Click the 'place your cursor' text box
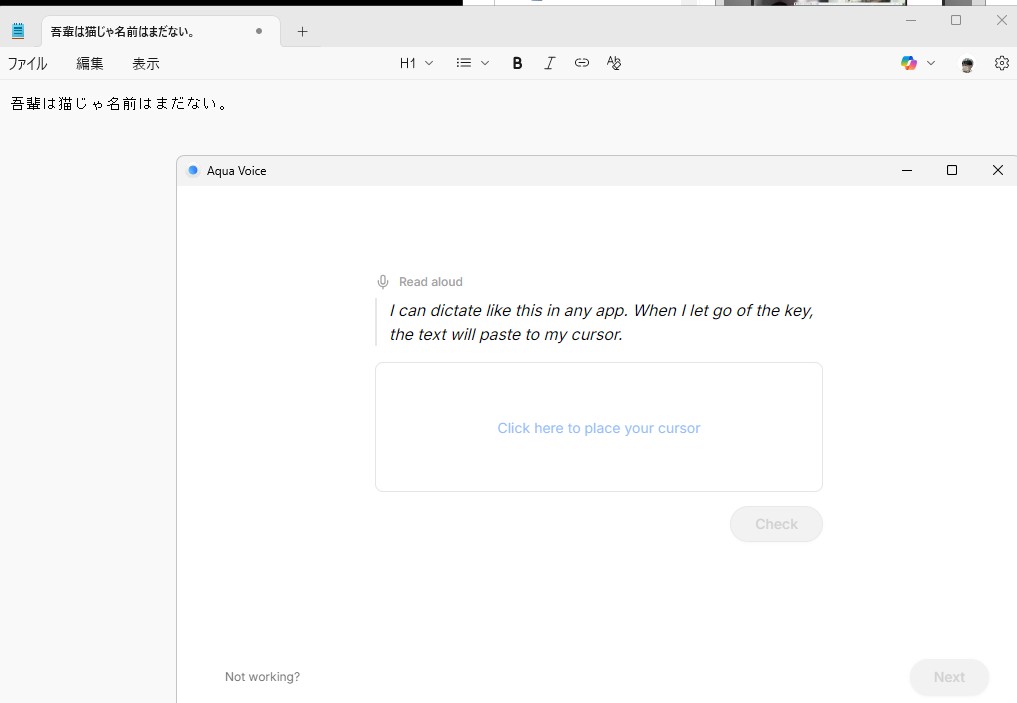 pos(598,428)
